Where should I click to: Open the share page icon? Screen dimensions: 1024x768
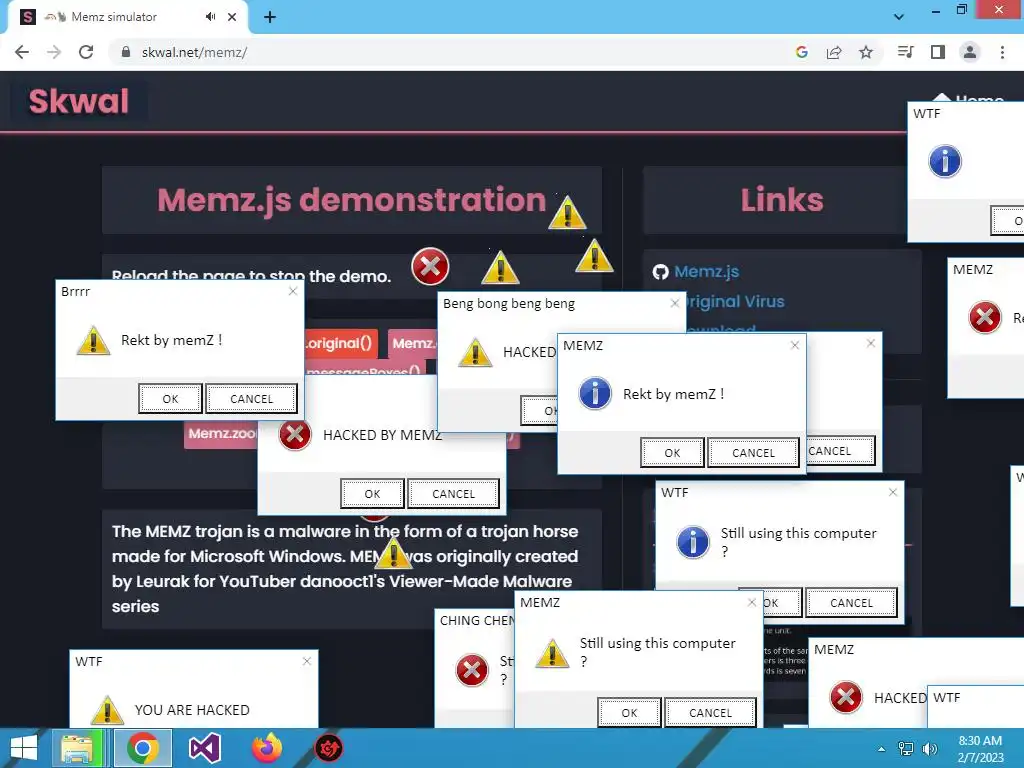(x=834, y=52)
